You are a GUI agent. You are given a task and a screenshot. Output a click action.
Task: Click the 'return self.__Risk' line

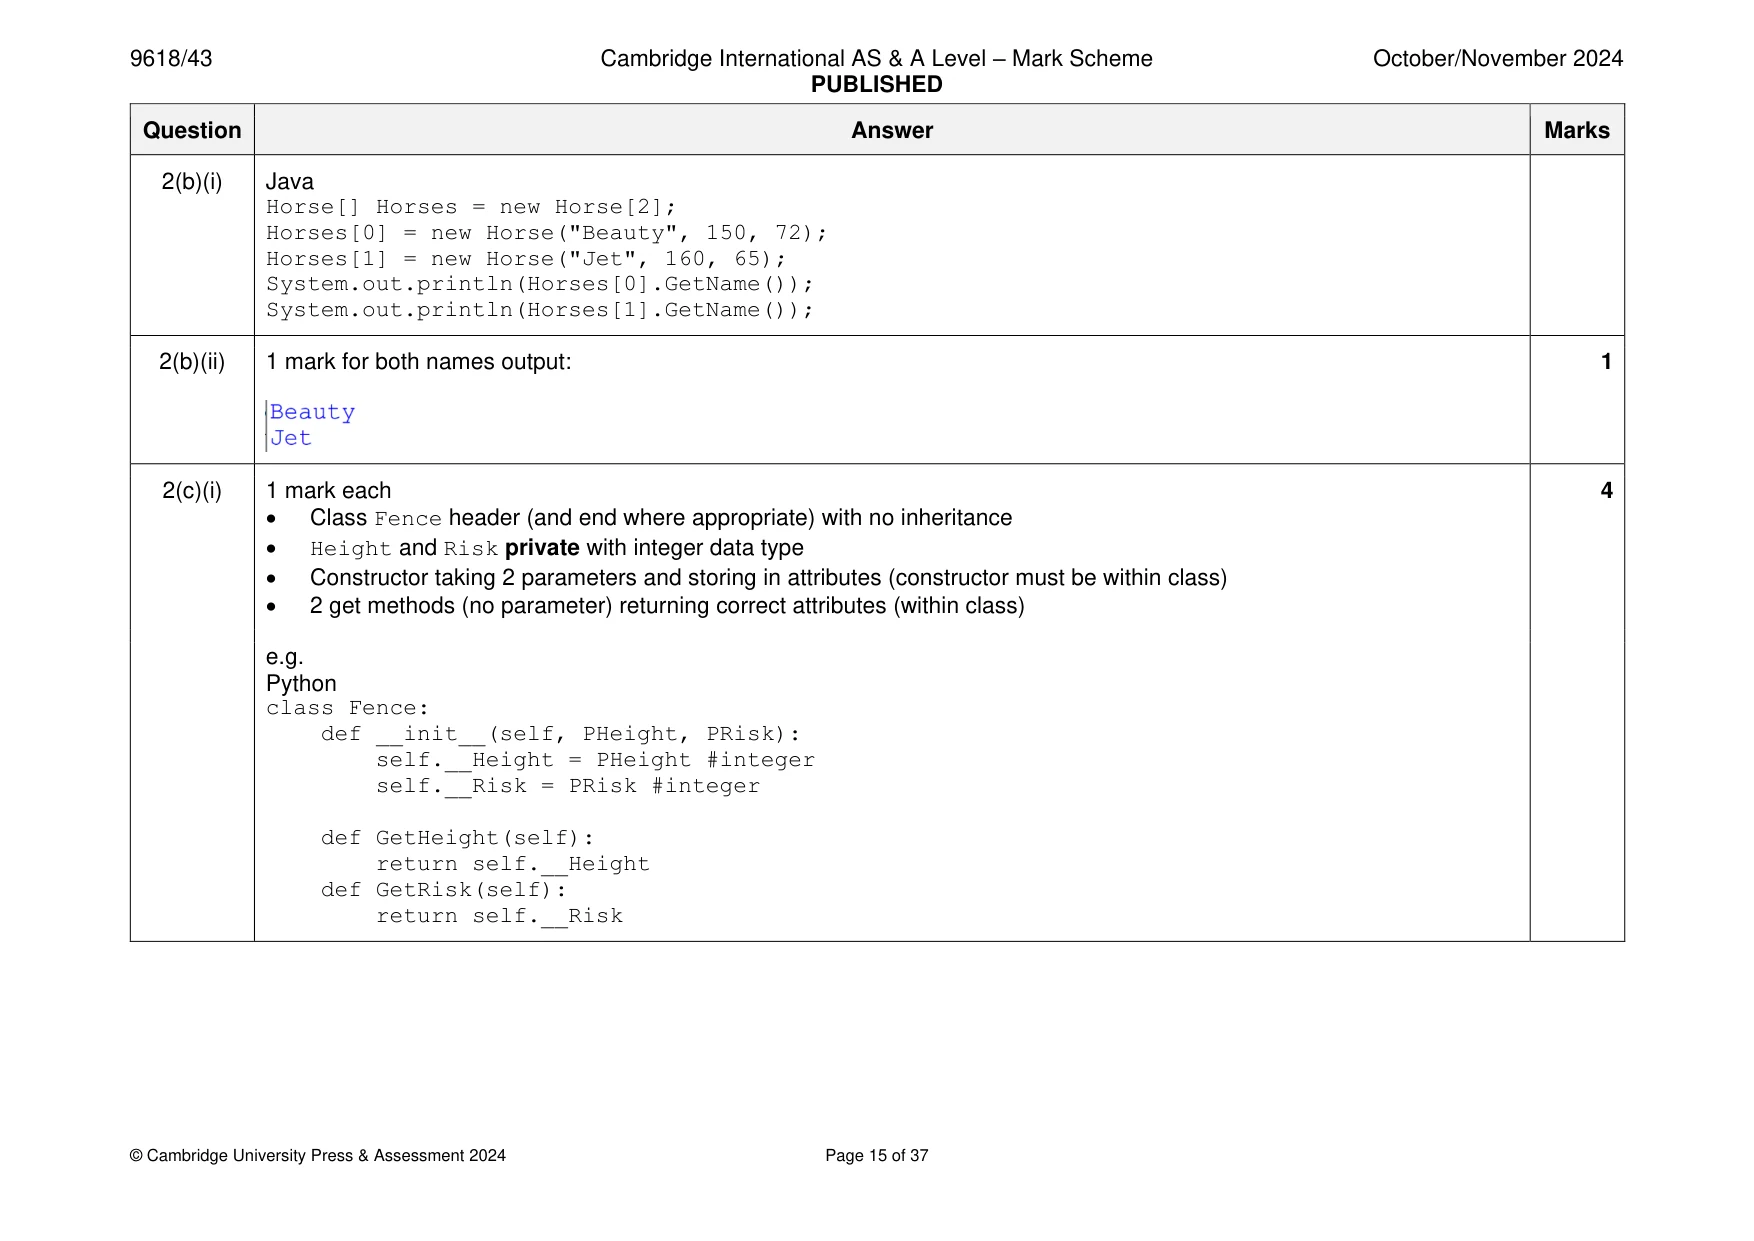point(500,916)
